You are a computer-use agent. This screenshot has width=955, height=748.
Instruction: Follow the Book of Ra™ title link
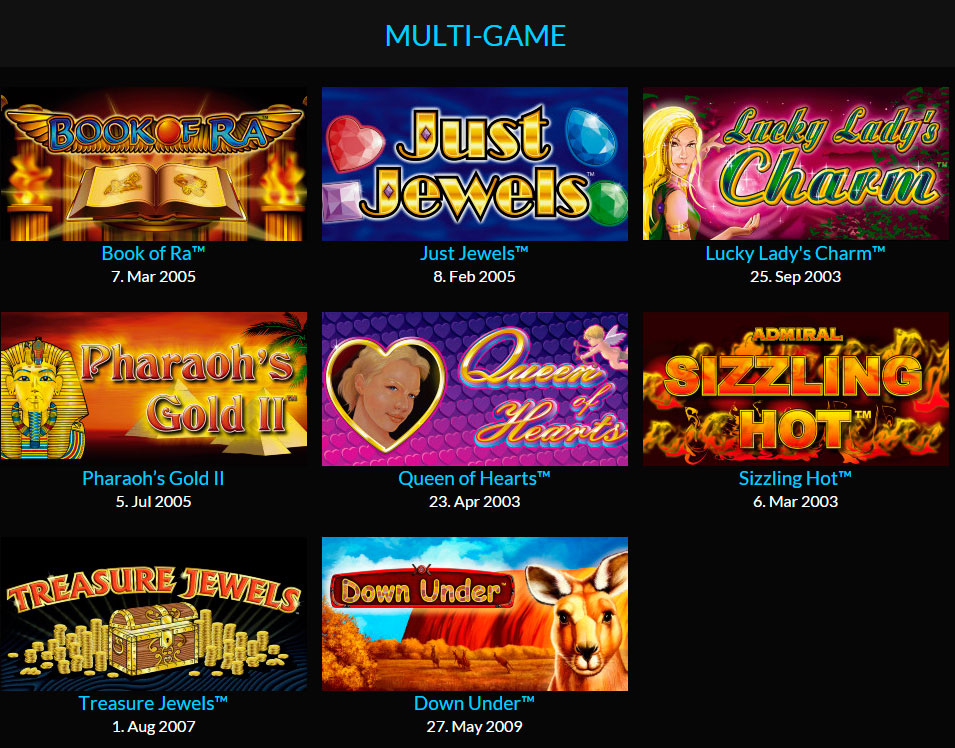pyautogui.click(x=153, y=253)
